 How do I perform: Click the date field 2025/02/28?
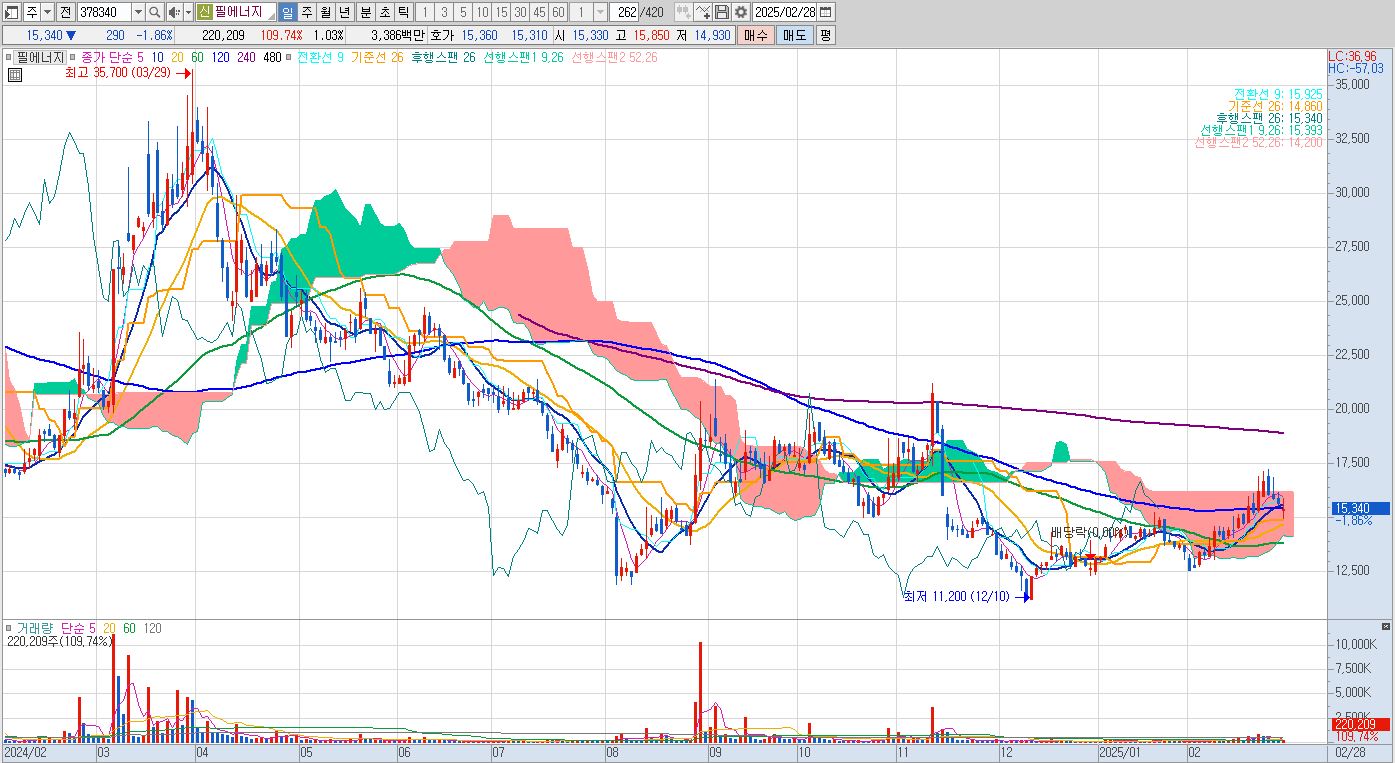(785, 12)
